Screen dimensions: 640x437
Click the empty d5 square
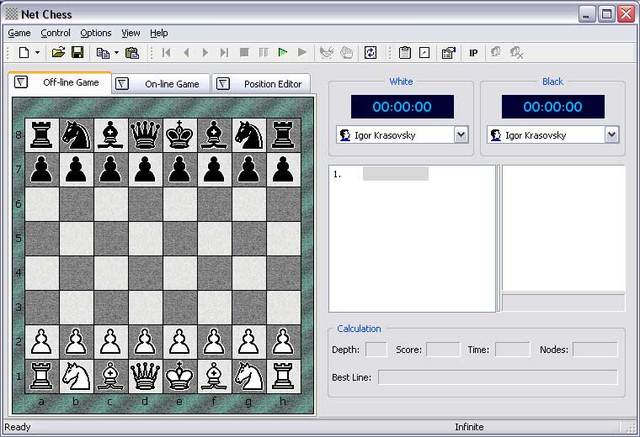coord(146,239)
